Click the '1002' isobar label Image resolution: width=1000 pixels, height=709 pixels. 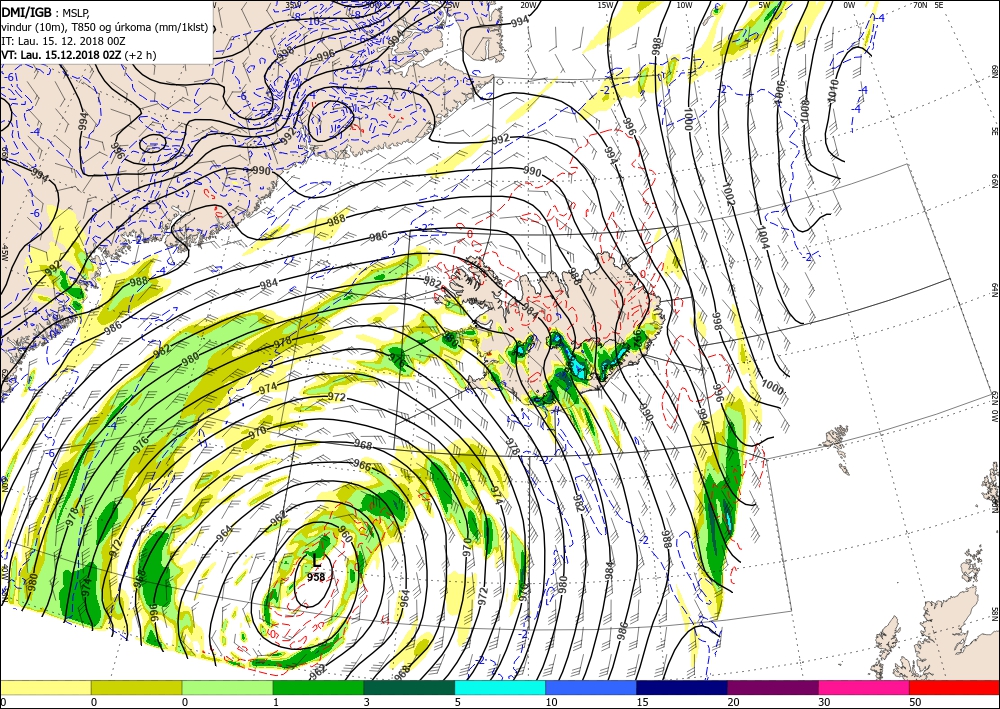(x=729, y=194)
